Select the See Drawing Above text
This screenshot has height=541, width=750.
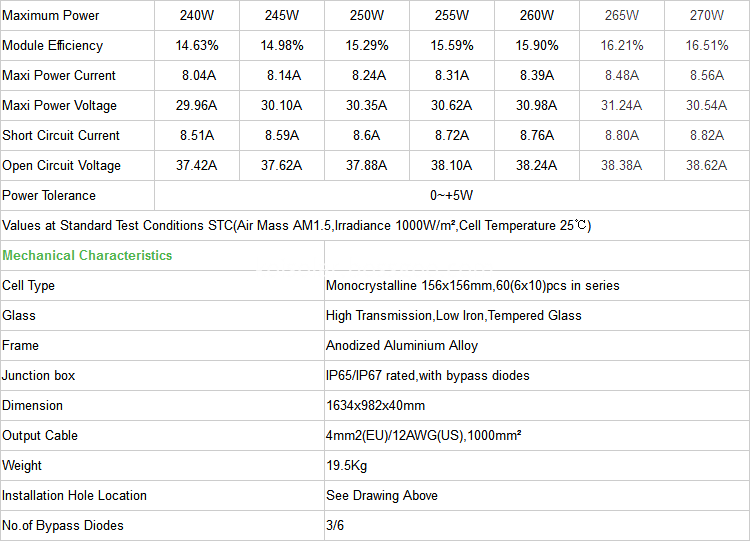tap(382, 496)
